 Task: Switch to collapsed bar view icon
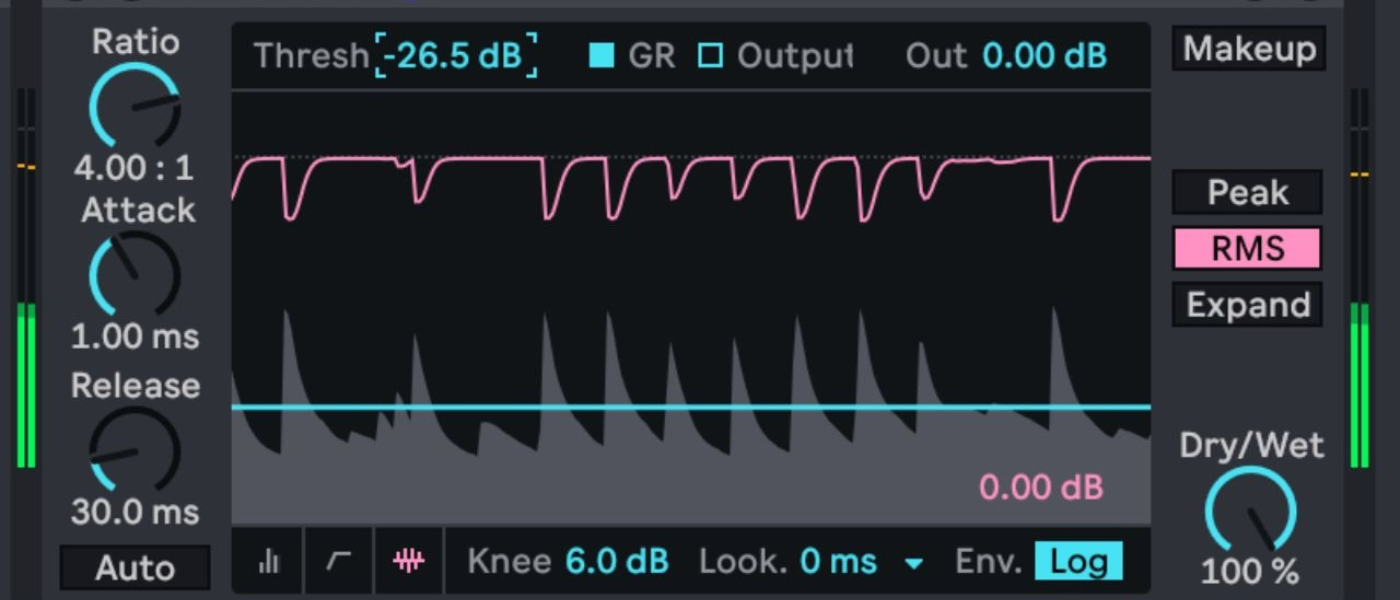pos(268,562)
